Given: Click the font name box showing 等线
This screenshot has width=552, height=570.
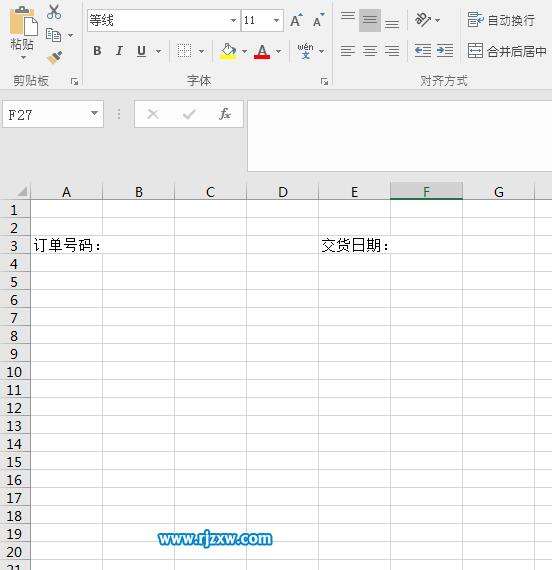Looking at the screenshot, I should (159, 20).
